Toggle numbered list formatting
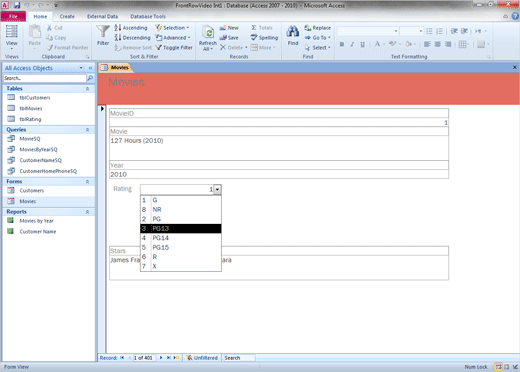The height and width of the screenshot is (372, 520). point(440,31)
